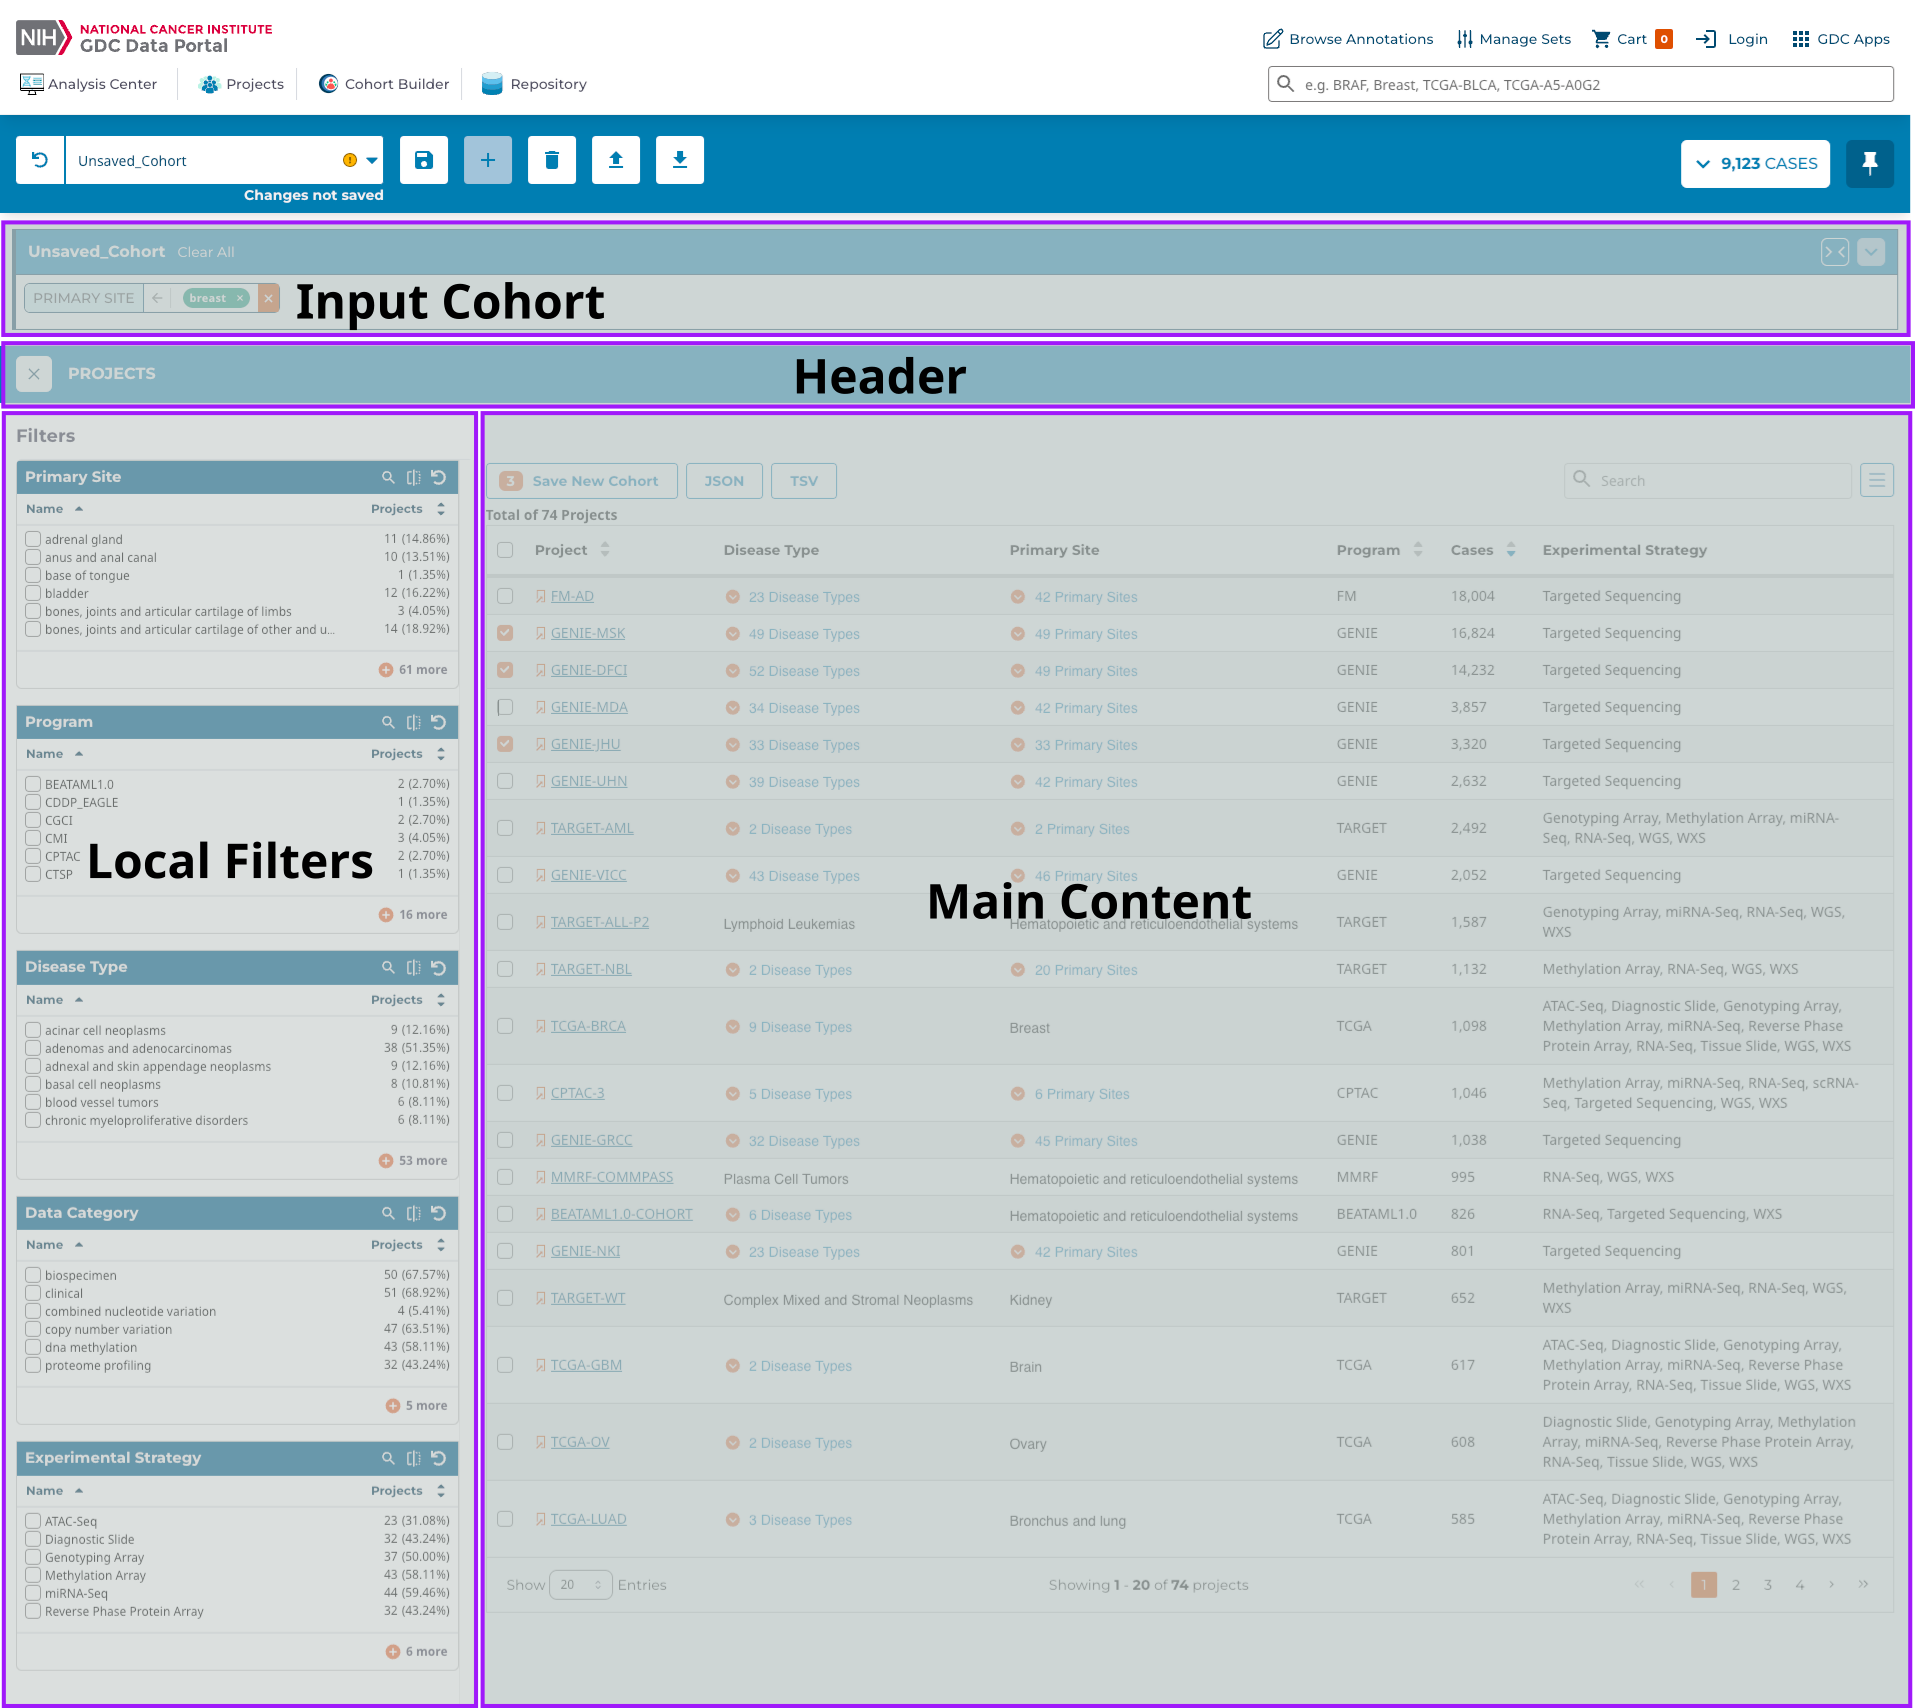
Task: Click the top quick search field
Action: coord(1580,85)
